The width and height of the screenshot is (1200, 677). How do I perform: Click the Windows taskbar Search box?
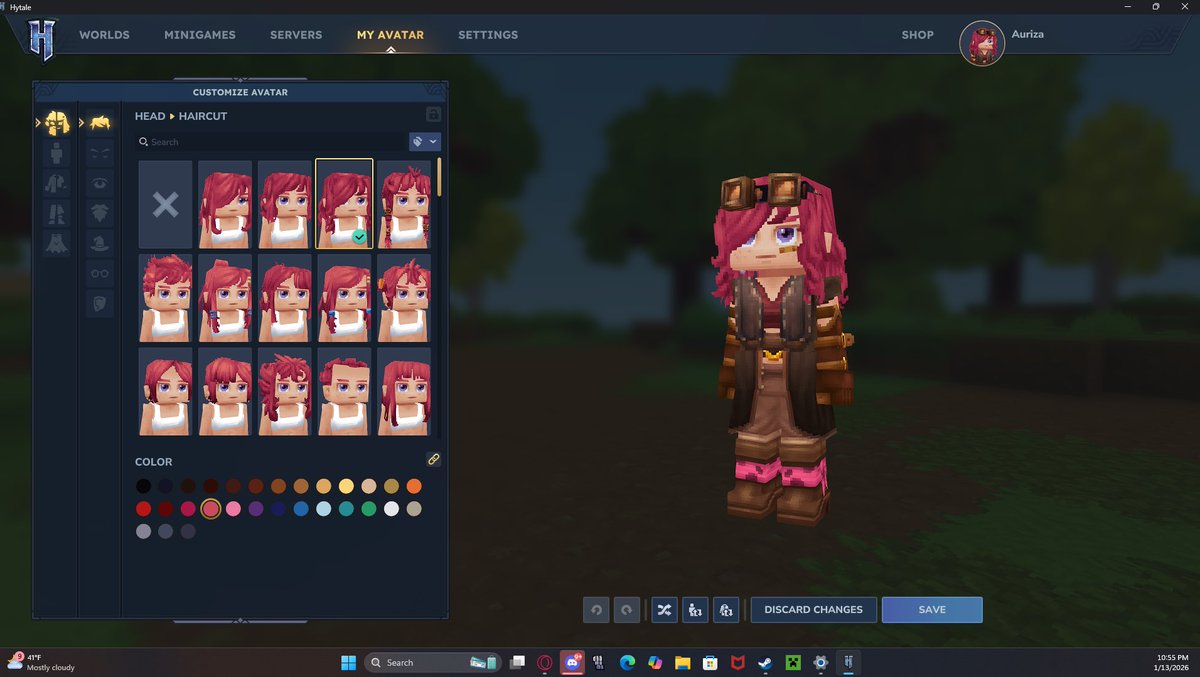[433, 662]
